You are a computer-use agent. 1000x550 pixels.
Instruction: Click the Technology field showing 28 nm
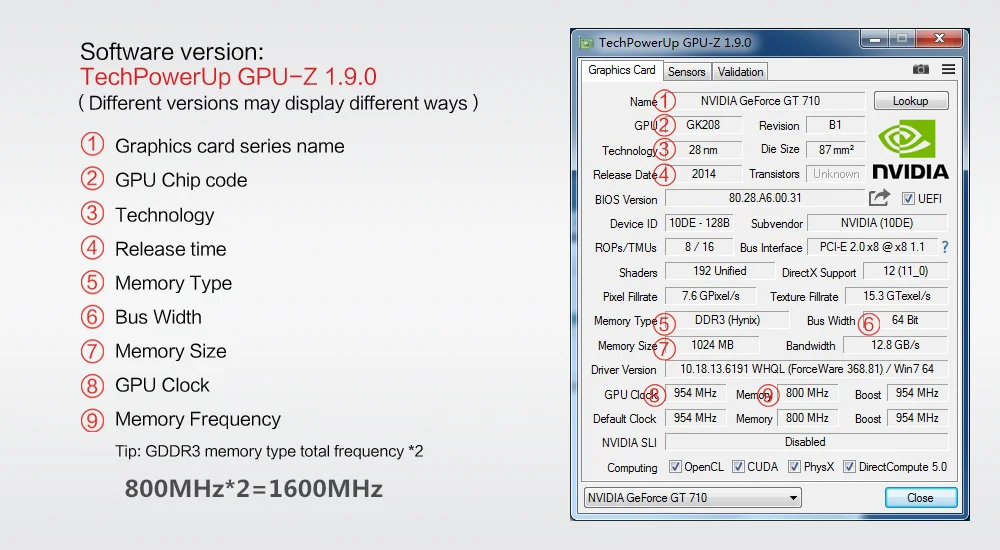point(703,150)
